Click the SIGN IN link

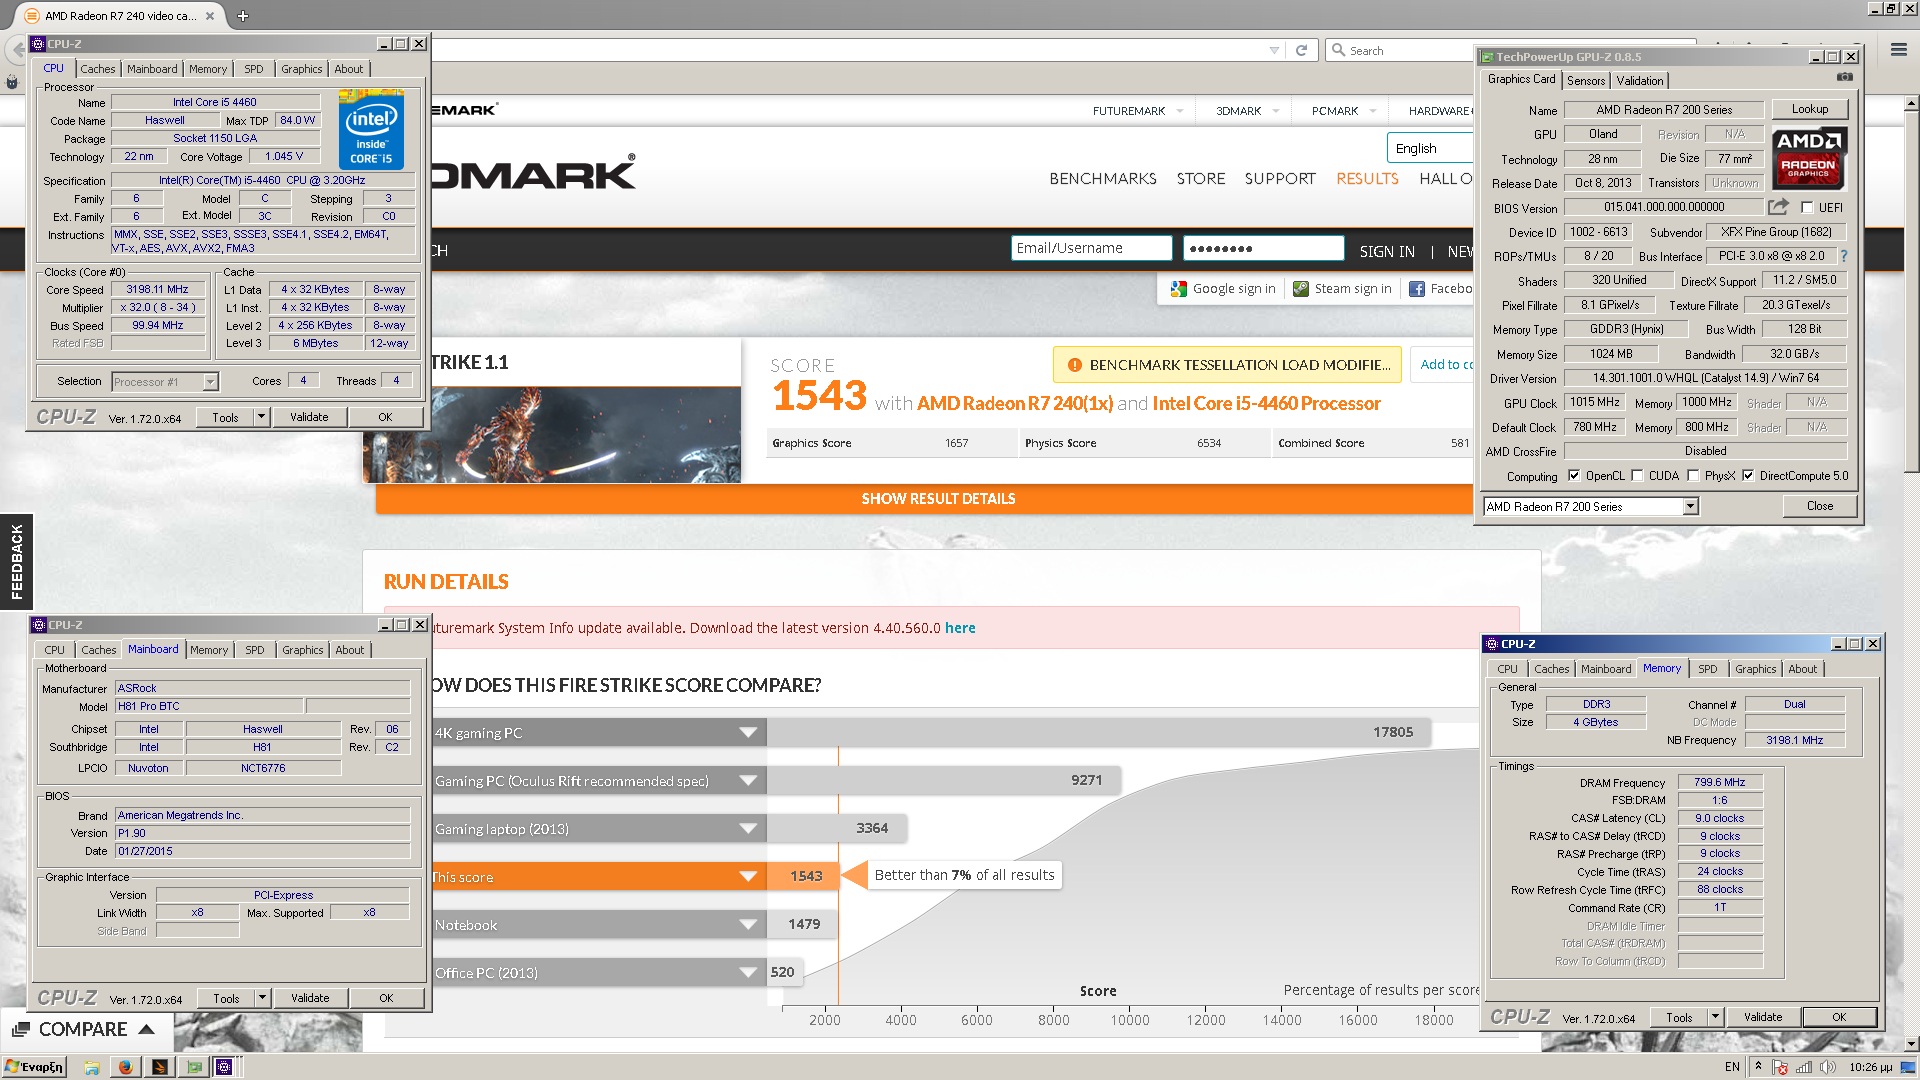point(1387,252)
